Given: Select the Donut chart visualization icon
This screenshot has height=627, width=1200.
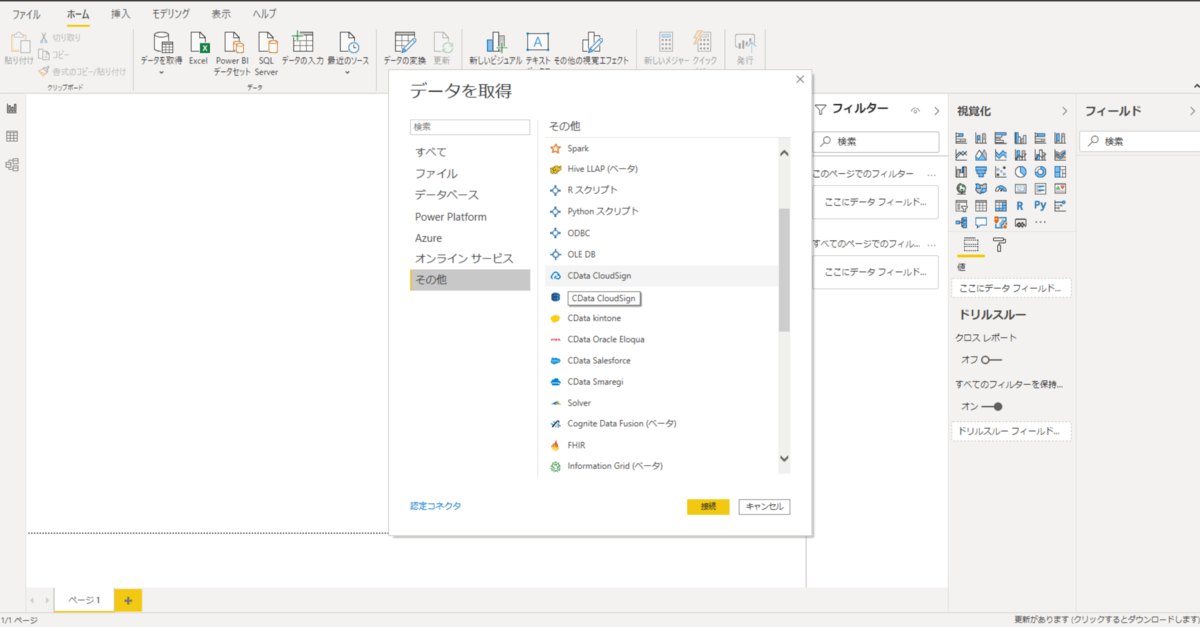Looking at the screenshot, I should [1040, 172].
